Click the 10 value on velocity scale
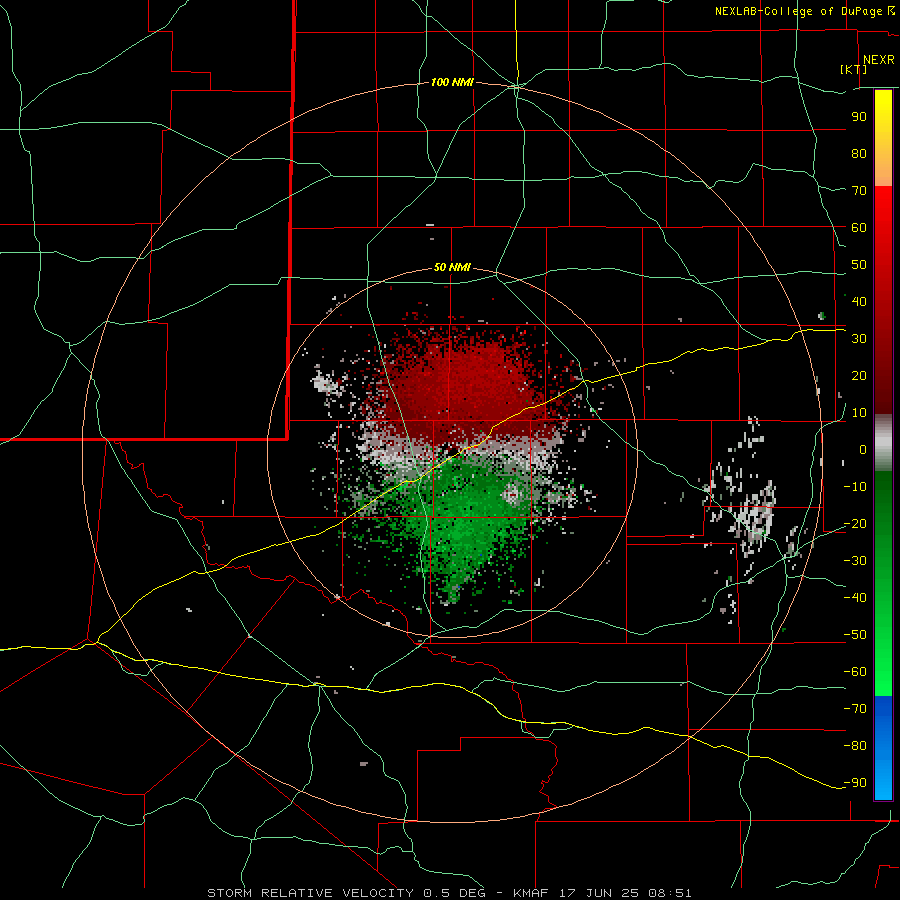 (859, 413)
